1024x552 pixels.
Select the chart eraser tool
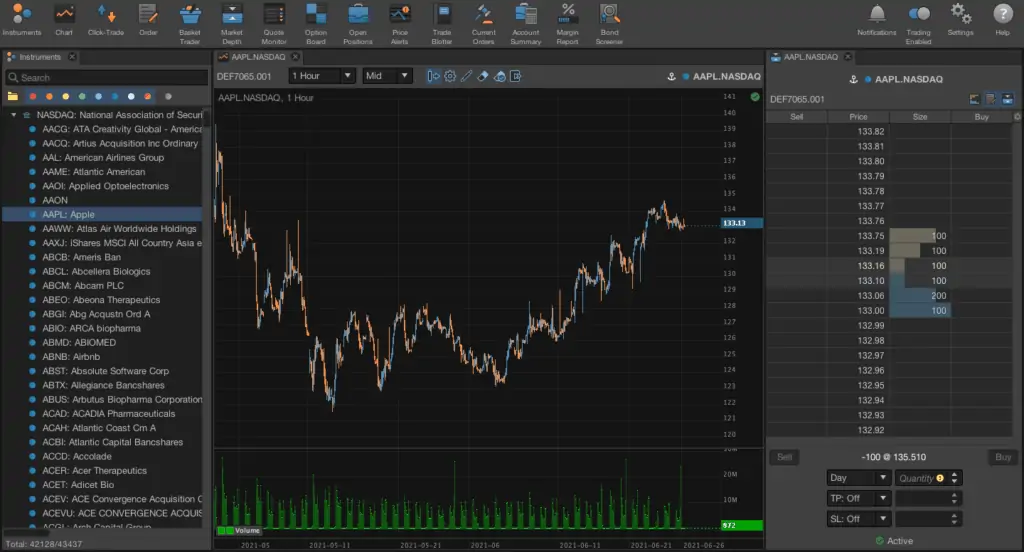[x=483, y=76]
